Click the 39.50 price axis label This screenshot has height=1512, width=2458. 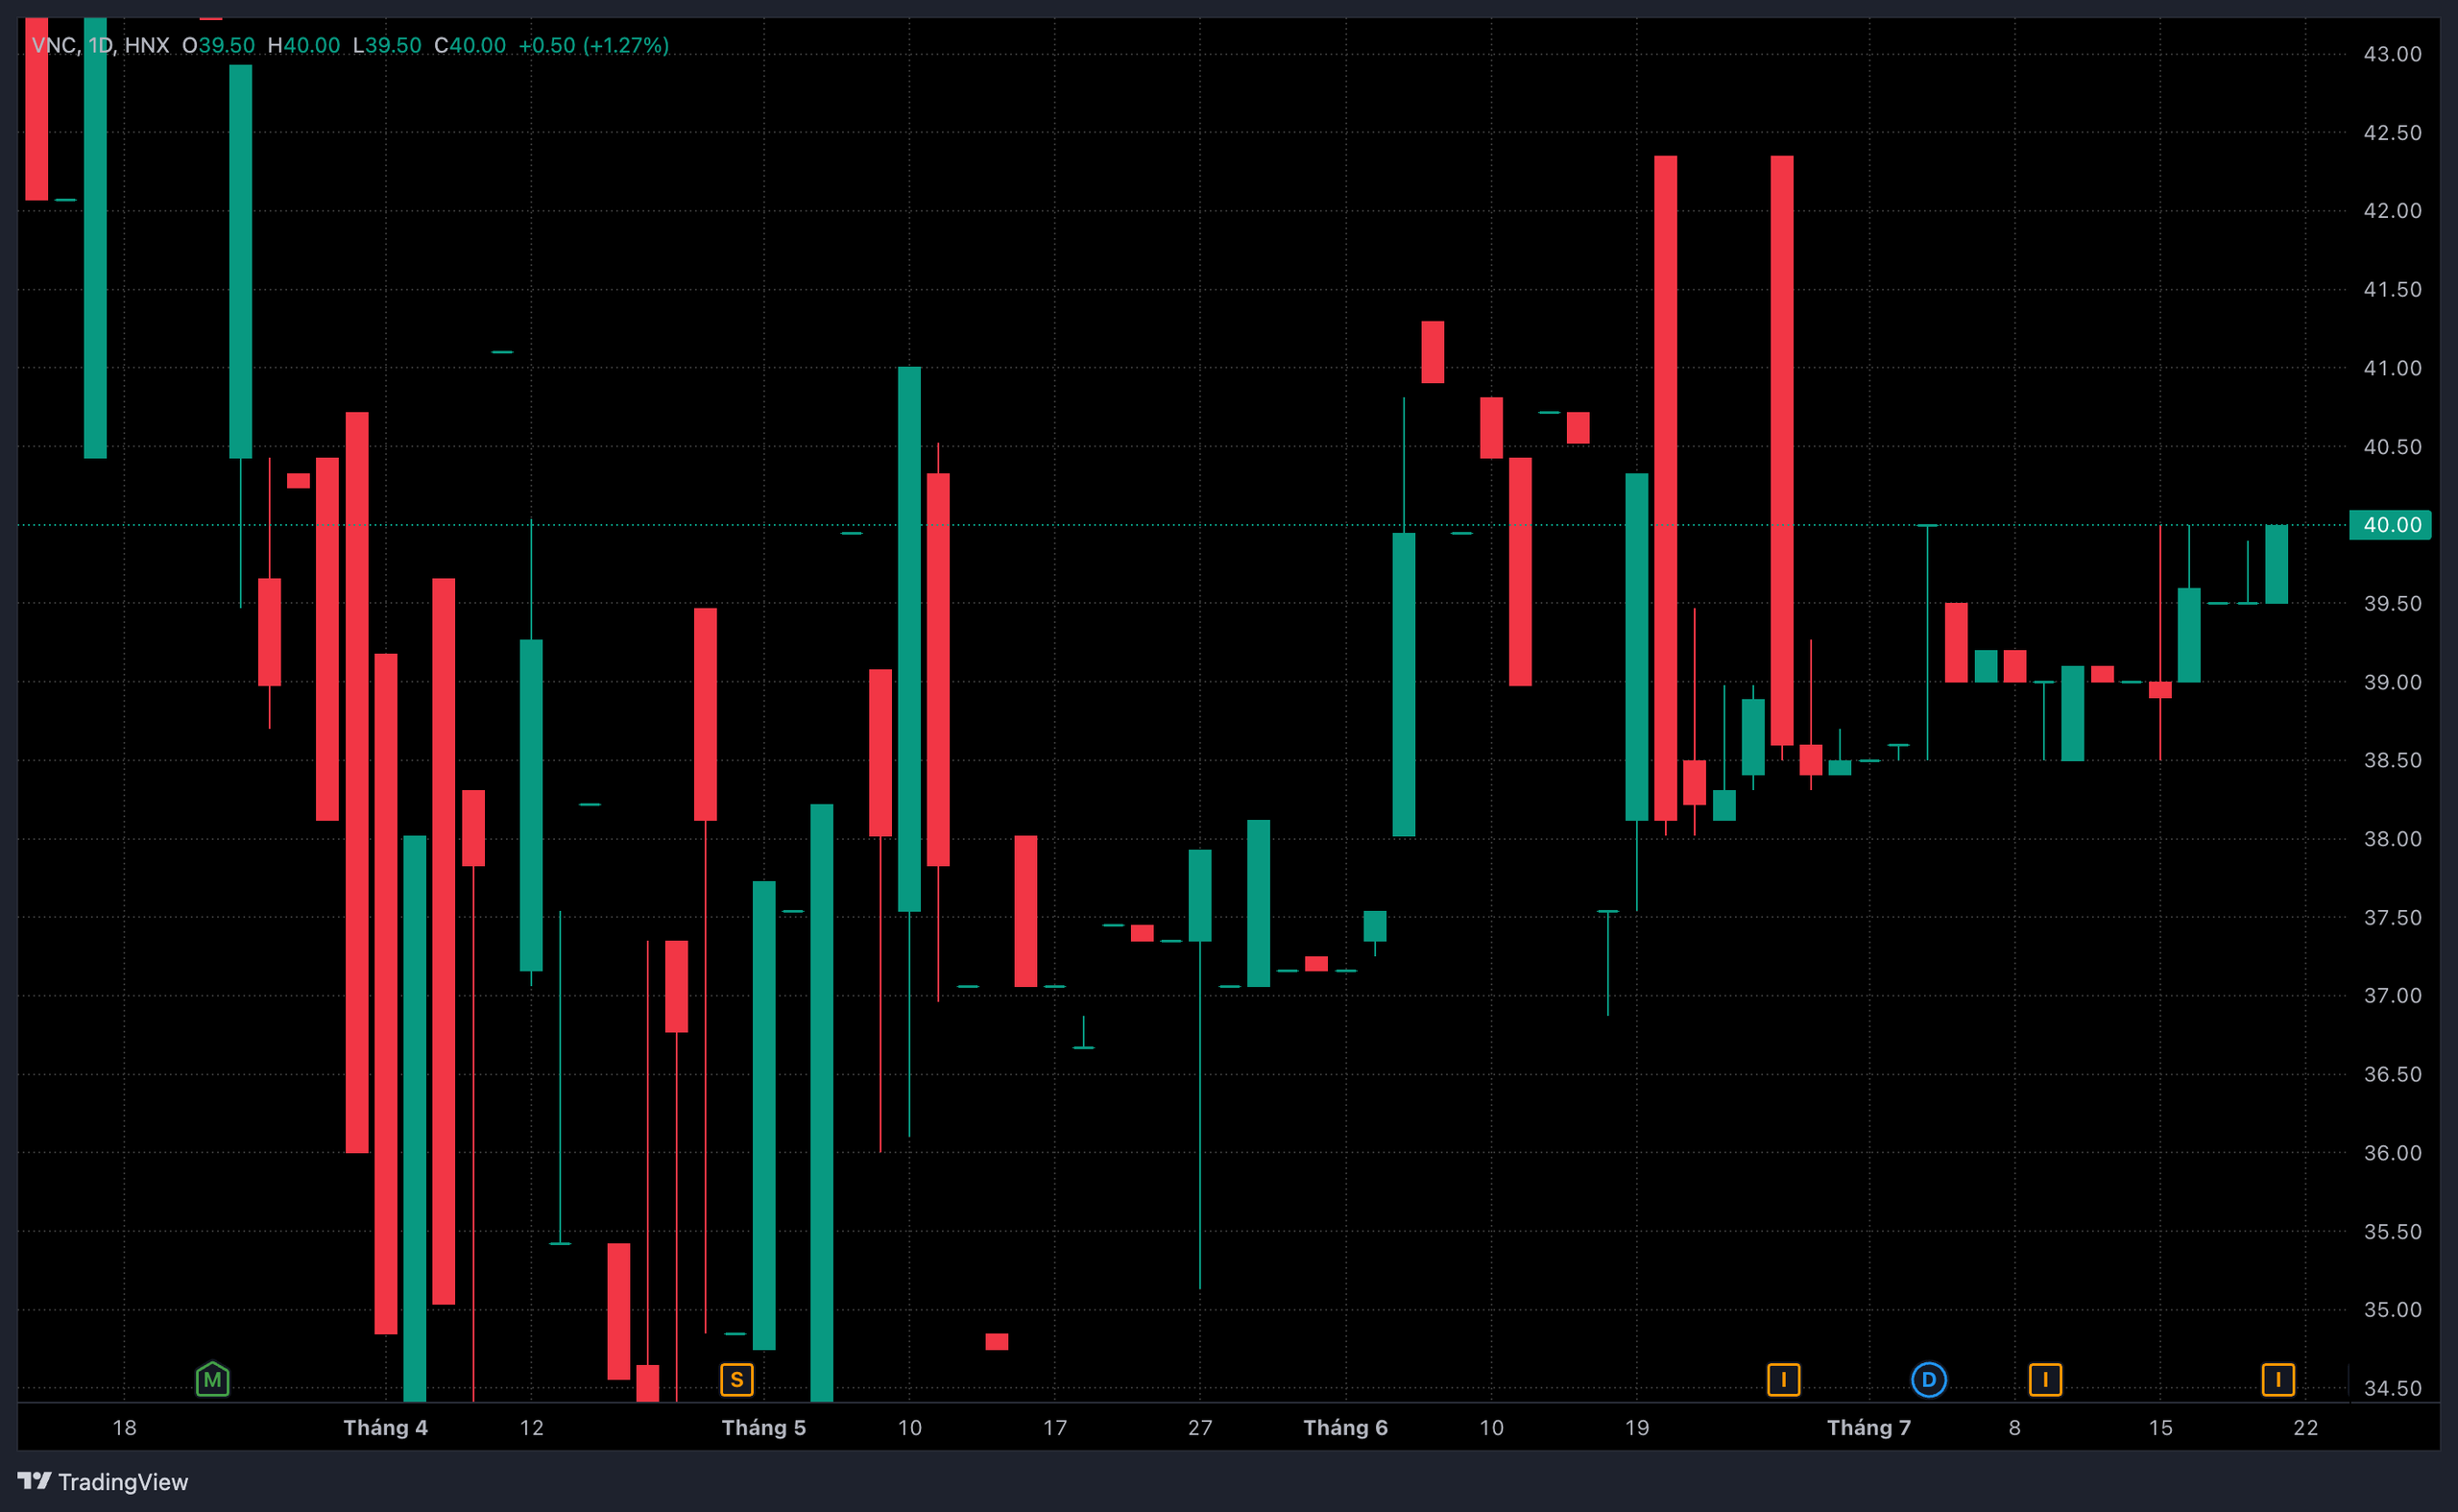[2392, 603]
